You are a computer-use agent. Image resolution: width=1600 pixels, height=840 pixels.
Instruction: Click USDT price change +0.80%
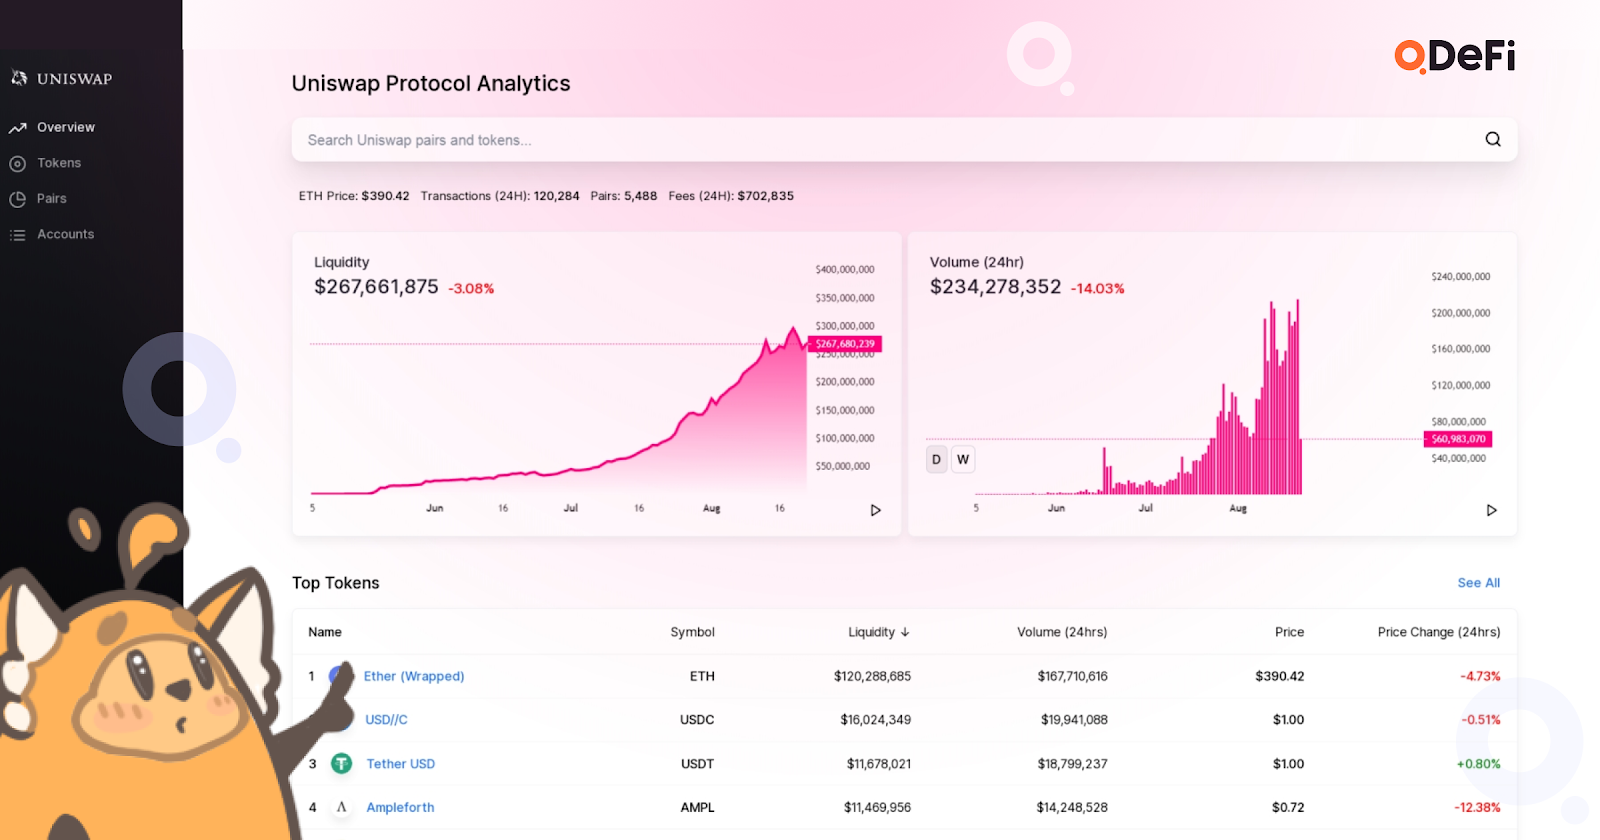point(1478,763)
